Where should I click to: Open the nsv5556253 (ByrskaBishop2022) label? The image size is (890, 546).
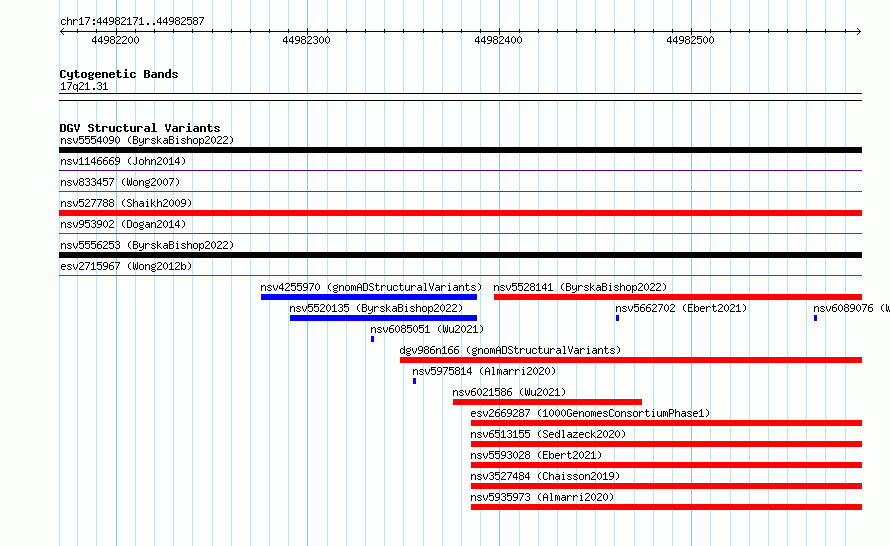click(x=147, y=245)
